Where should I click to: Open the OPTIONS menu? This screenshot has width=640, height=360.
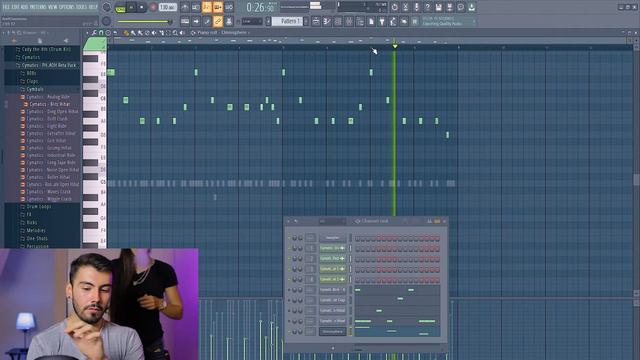pyautogui.click(x=67, y=7)
